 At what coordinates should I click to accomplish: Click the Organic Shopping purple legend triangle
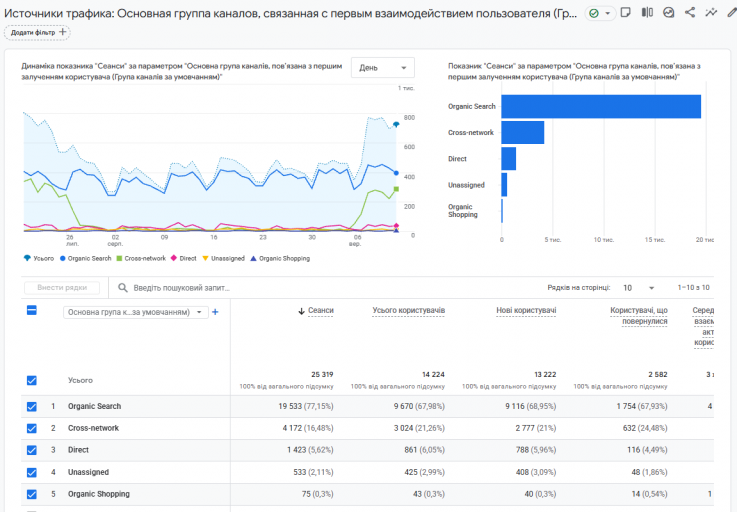click(253, 258)
